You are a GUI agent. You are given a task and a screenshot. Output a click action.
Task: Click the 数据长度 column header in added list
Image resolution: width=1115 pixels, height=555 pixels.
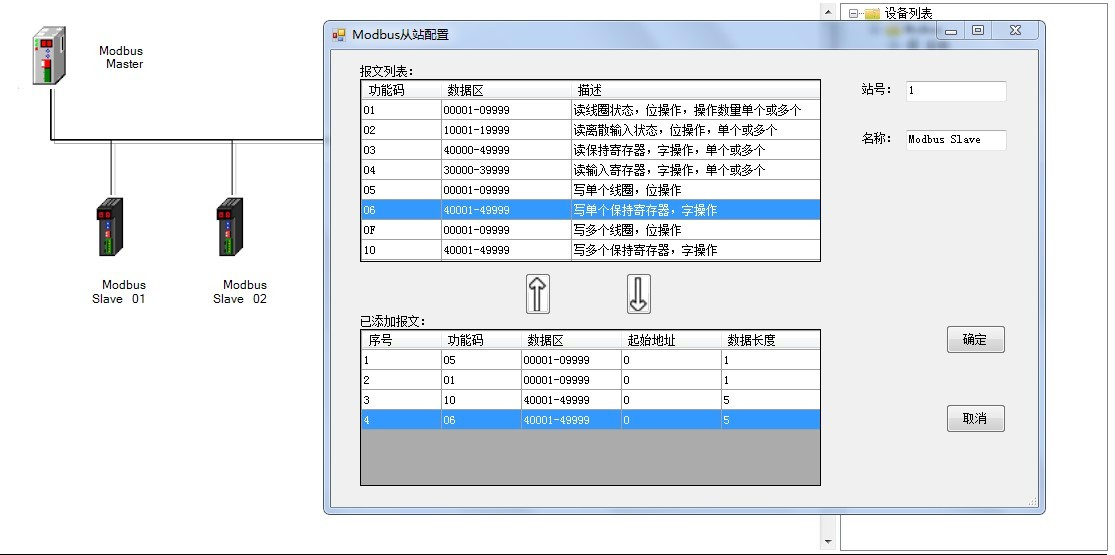tap(769, 340)
